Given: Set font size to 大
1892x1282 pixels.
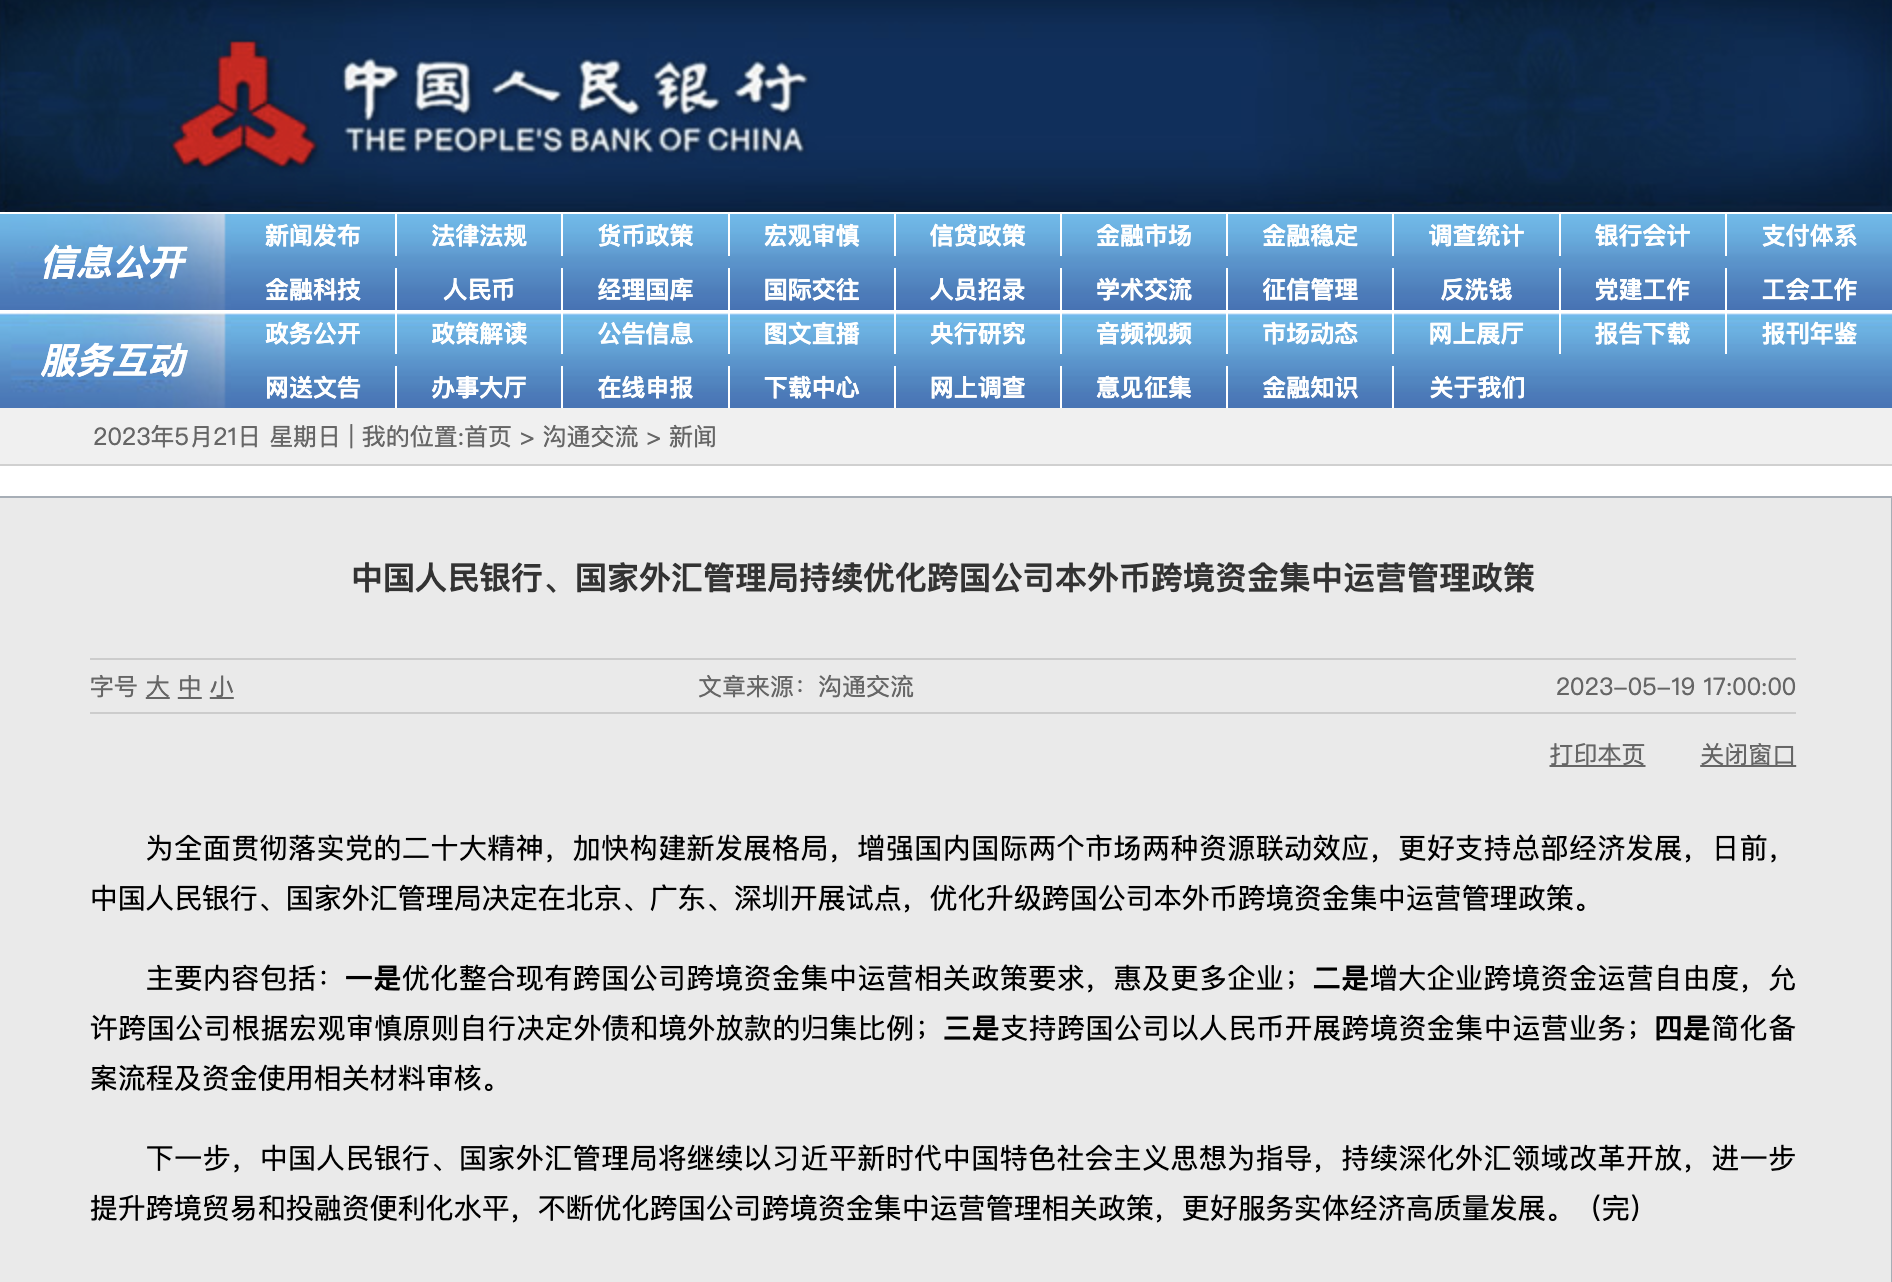Looking at the screenshot, I should click(x=157, y=688).
